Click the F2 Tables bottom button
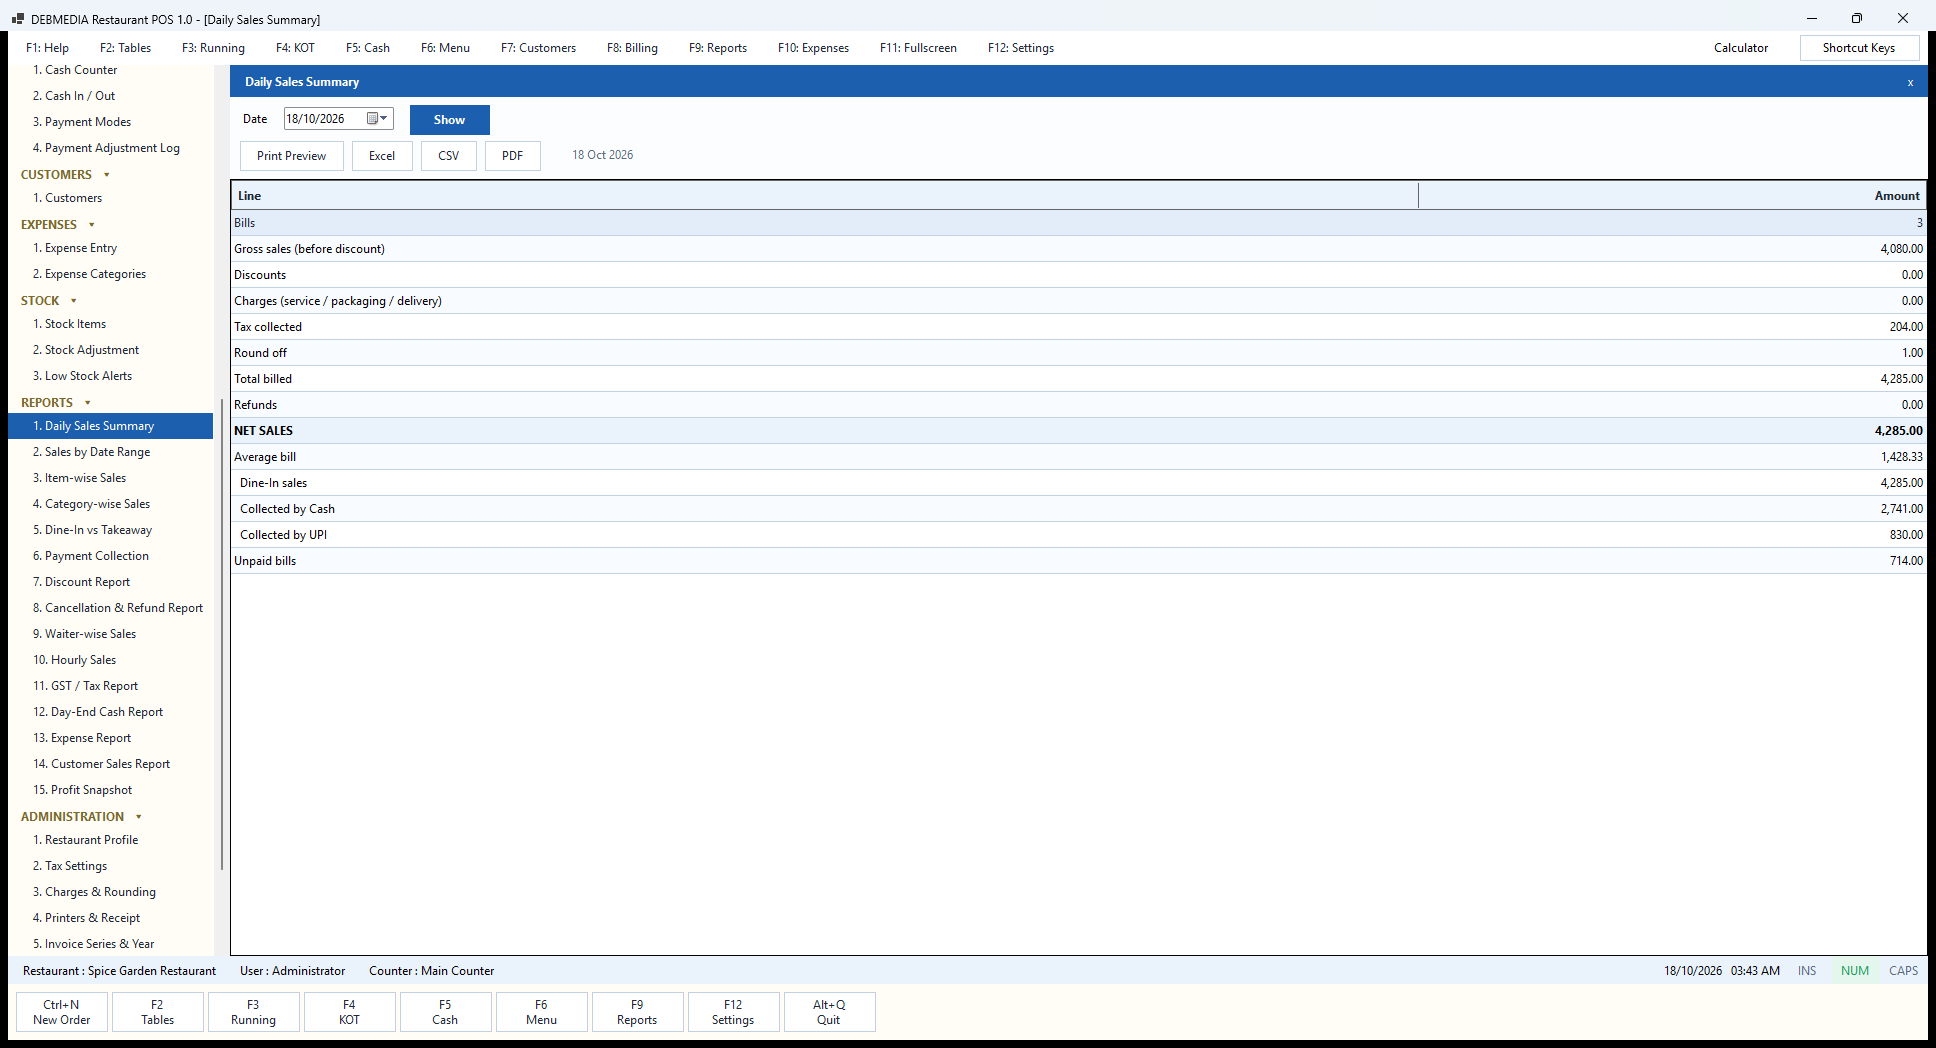1936x1048 pixels. click(157, 1012)
